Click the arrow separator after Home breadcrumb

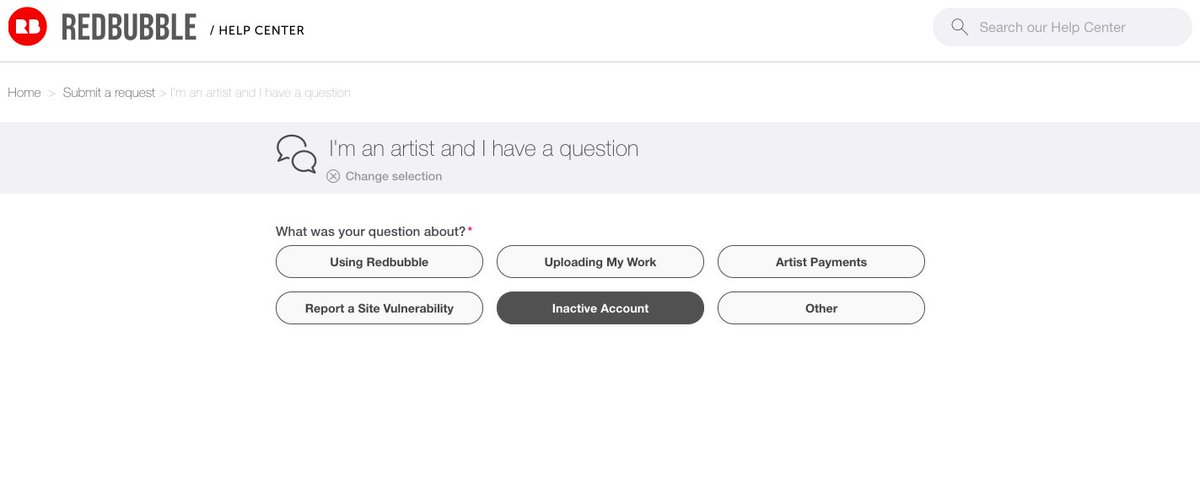click(x=52, y=92)
